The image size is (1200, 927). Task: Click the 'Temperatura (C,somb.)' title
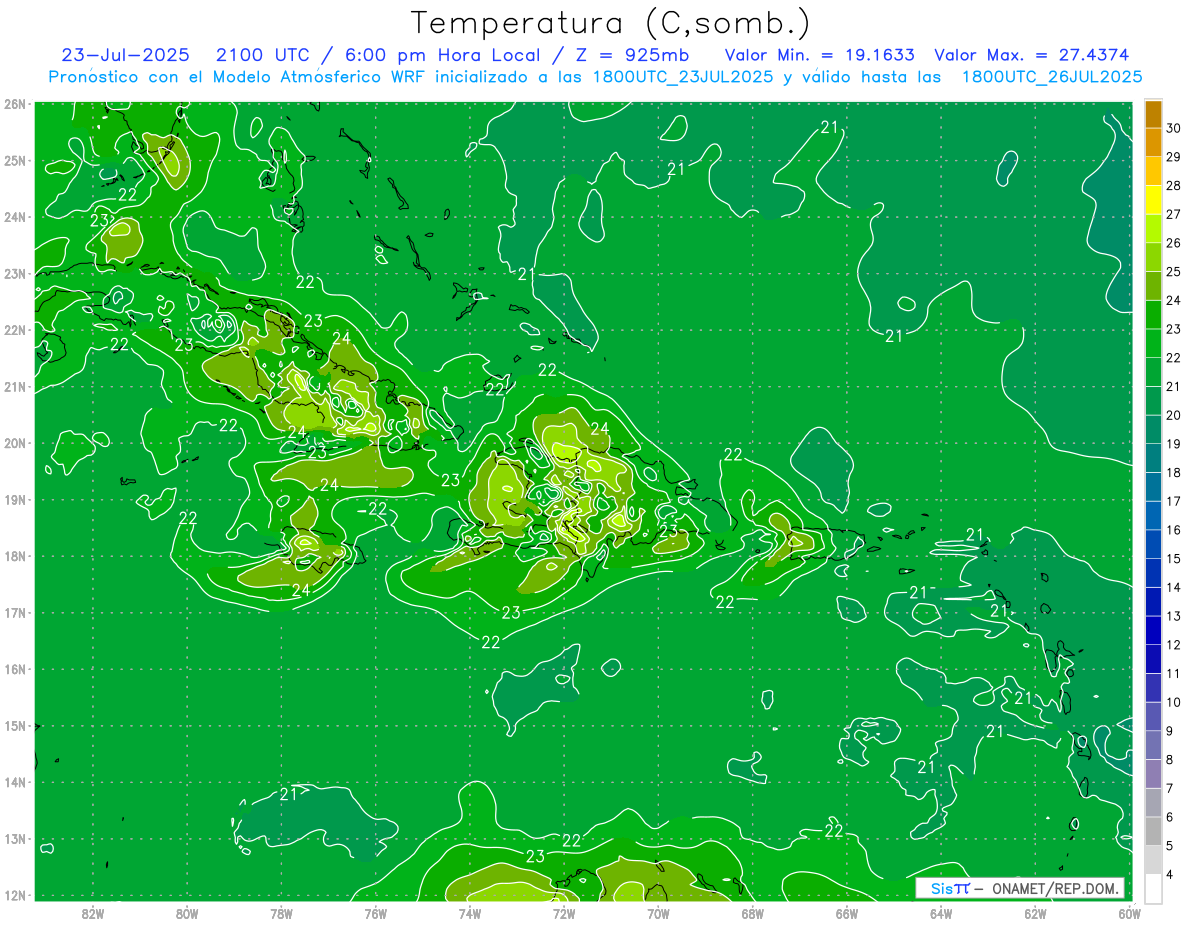coord(610,24)
